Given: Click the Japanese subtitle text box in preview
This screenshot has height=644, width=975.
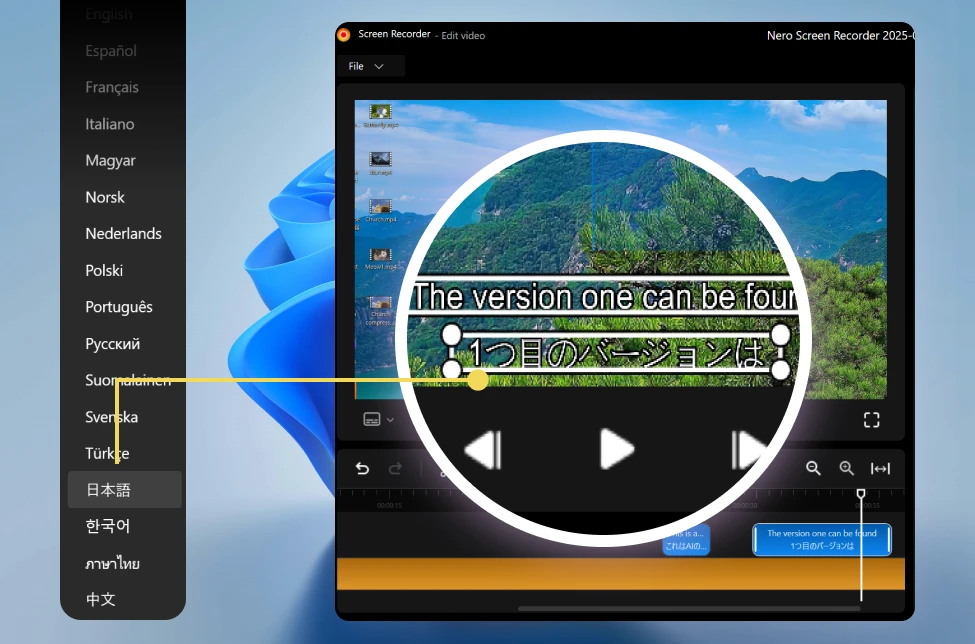Looking at the screenshot, I should [616, 353].
